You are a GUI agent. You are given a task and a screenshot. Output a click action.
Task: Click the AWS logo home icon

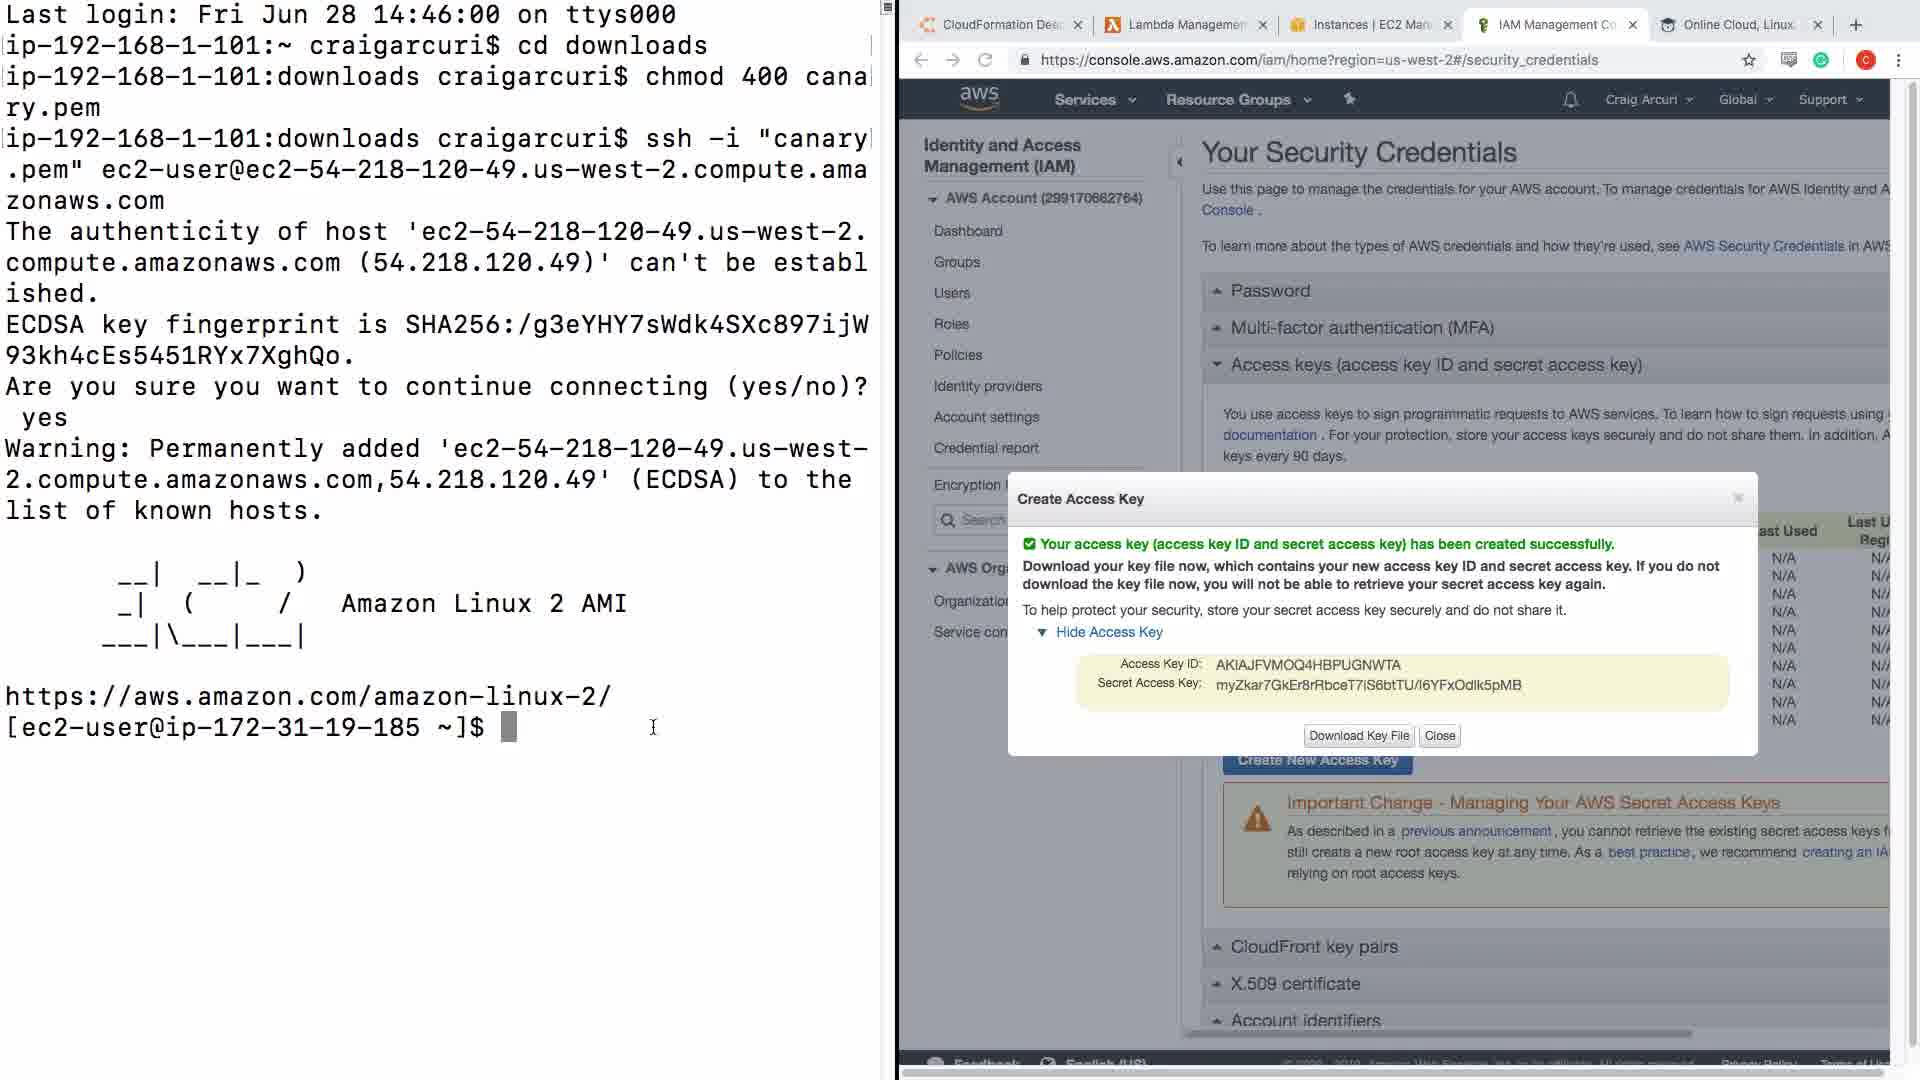click(x=979, y=98)
